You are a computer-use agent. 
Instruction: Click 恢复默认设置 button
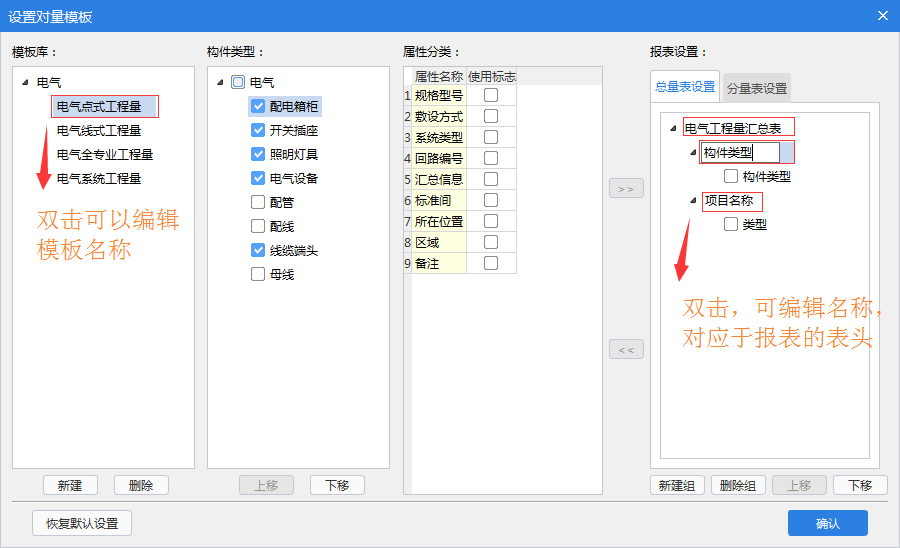82,523
